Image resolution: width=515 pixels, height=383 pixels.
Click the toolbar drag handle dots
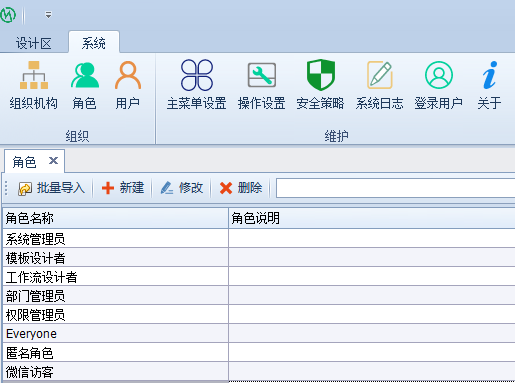tap(6, 188)
